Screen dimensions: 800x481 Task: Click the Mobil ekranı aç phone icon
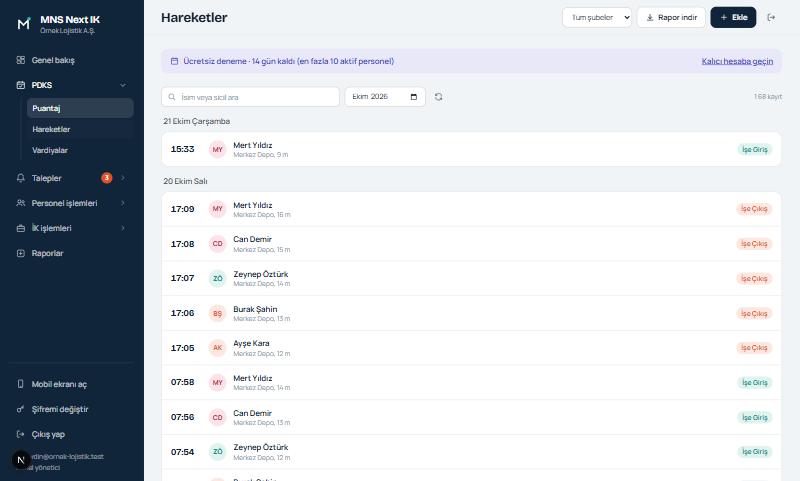(20, 384)
